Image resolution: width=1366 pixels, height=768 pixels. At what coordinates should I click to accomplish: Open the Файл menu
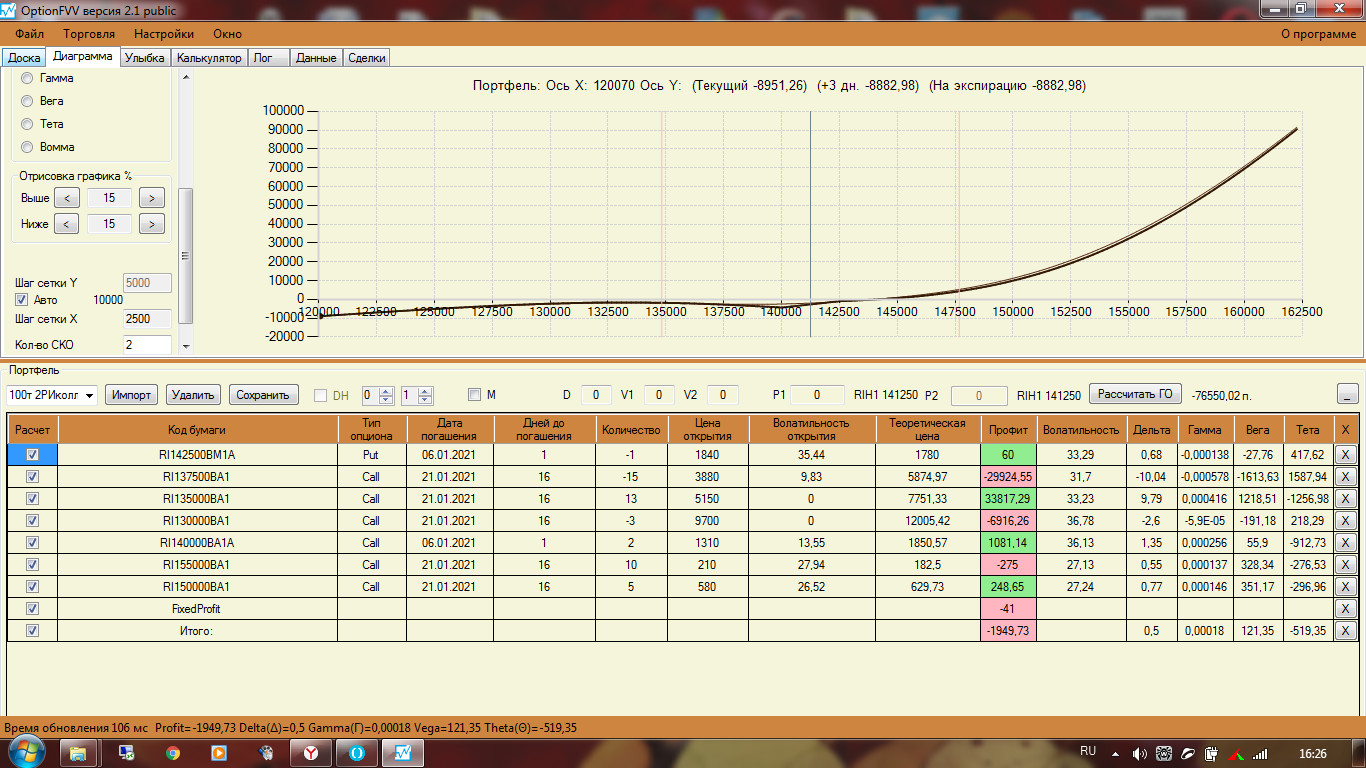pyautogui.click(x=30, y=34)
